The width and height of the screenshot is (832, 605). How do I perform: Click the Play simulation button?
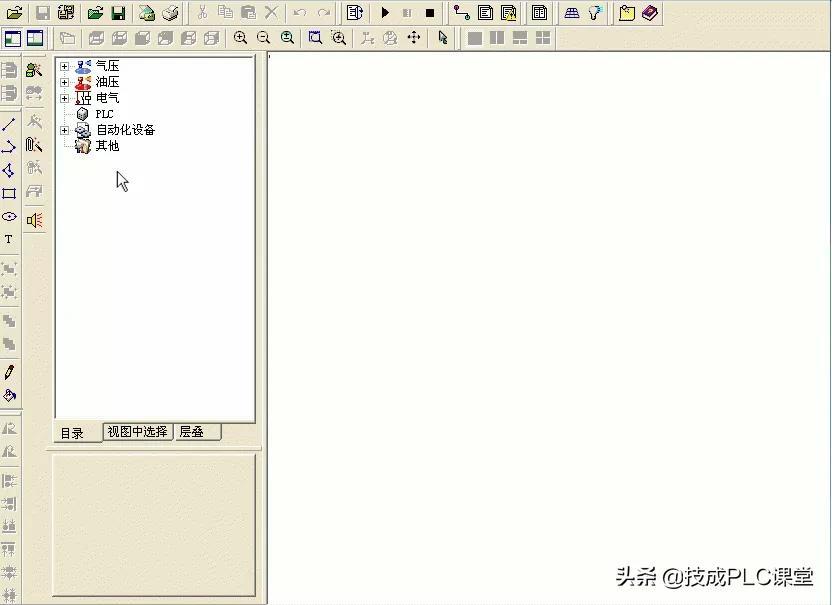point(385,13)
